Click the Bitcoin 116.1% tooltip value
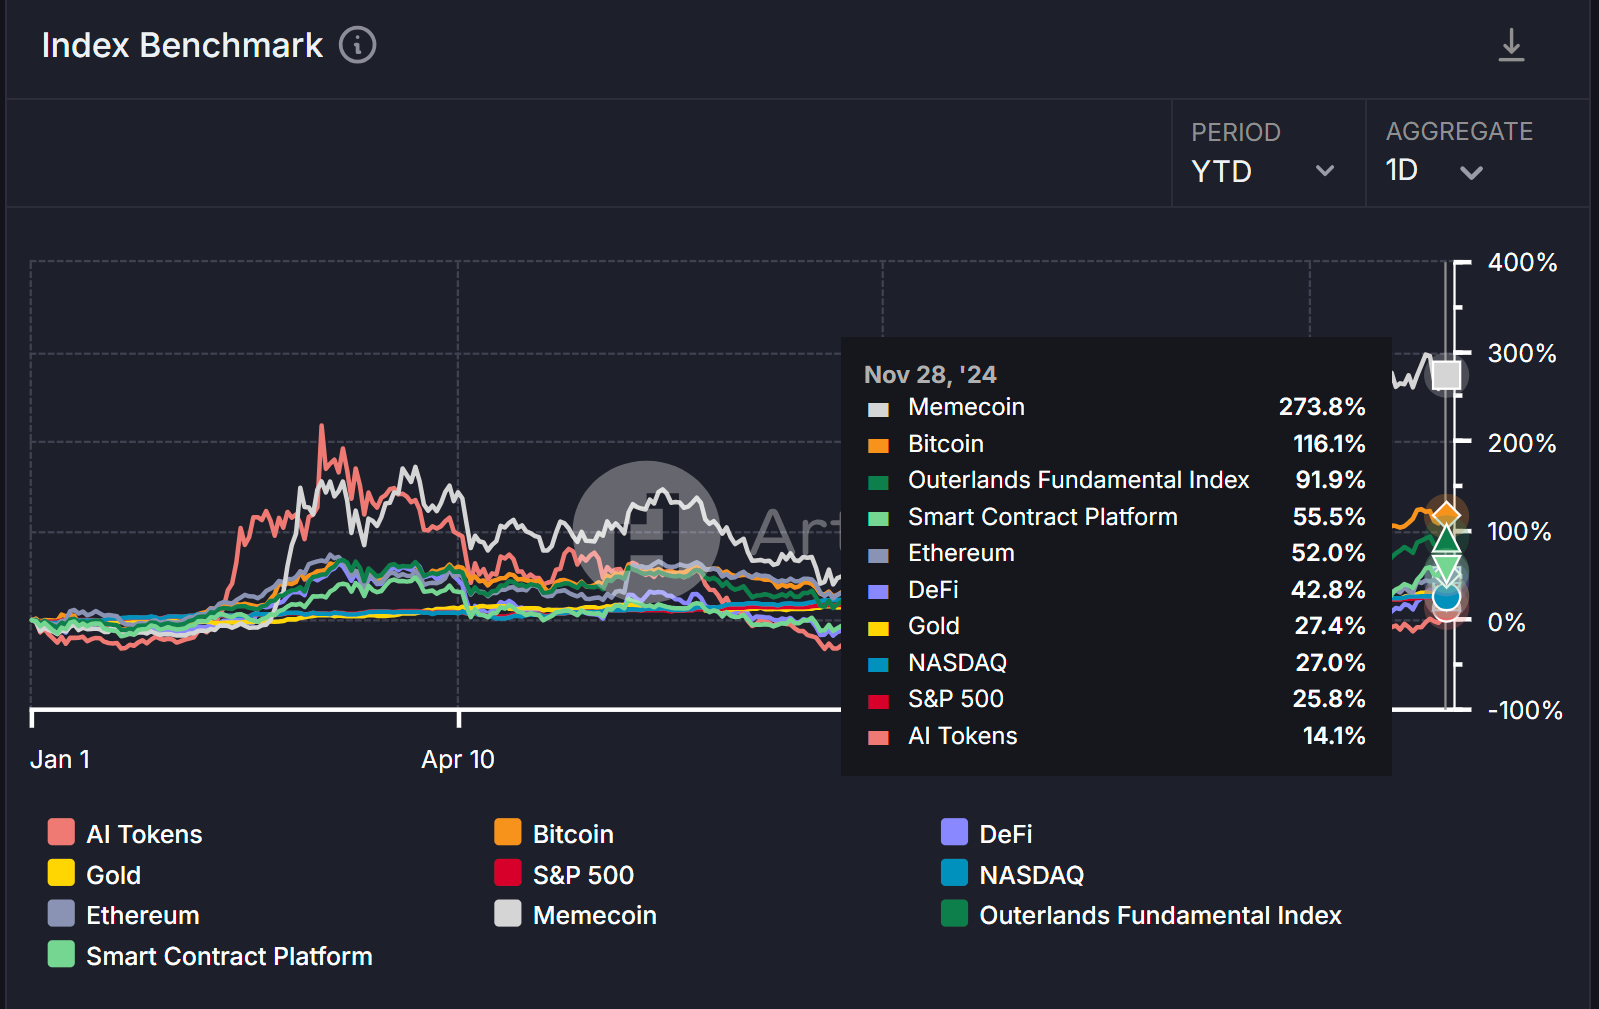 pos(1329,443)
